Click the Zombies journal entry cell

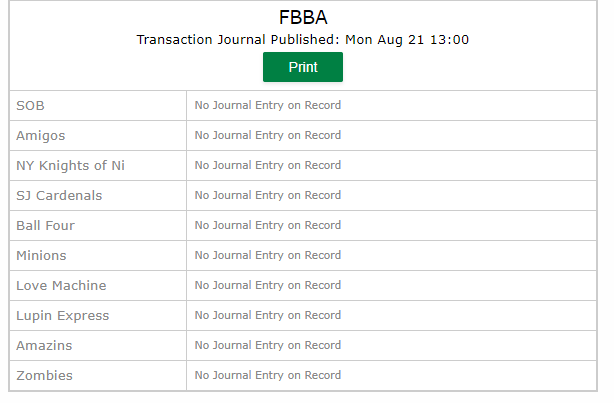(x=392, y=376)
